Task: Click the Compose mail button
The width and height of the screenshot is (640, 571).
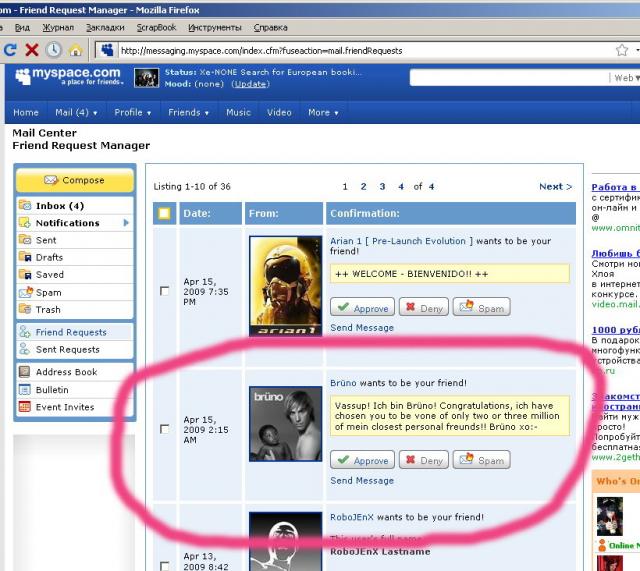Action: point(75,180)
